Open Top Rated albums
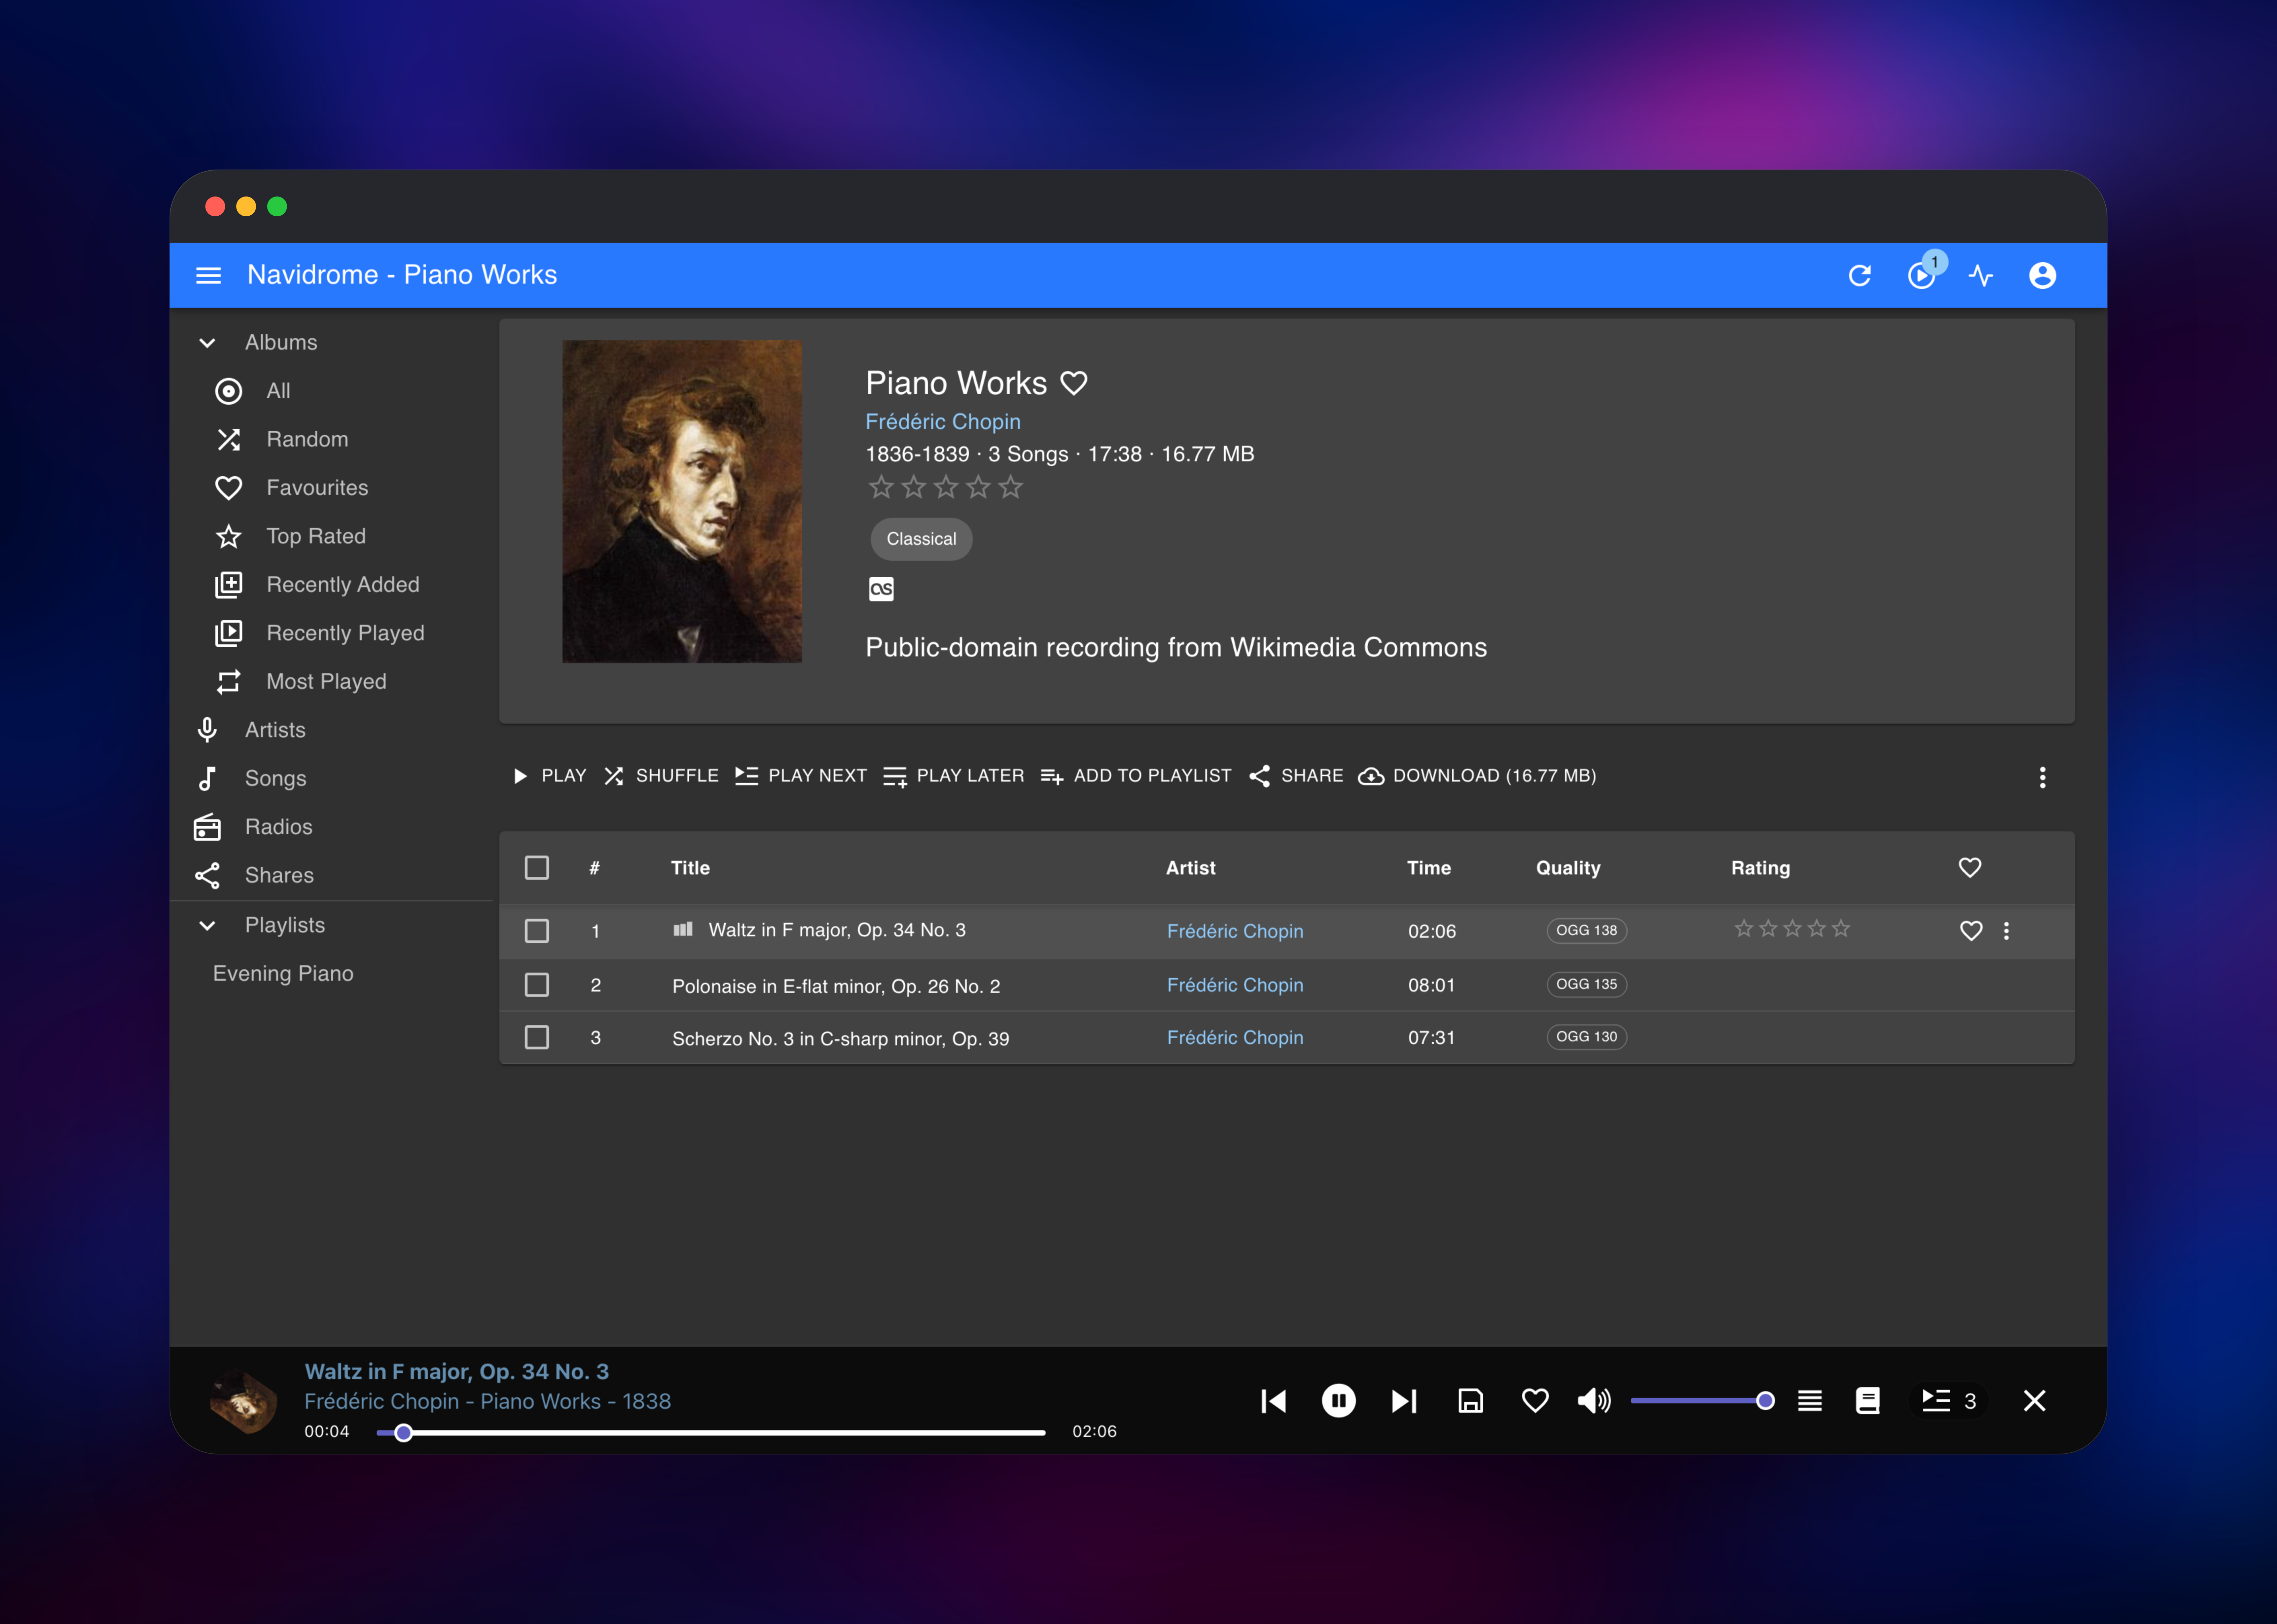Viewport: 2277px width, 1624px height. tap(331, 536)
